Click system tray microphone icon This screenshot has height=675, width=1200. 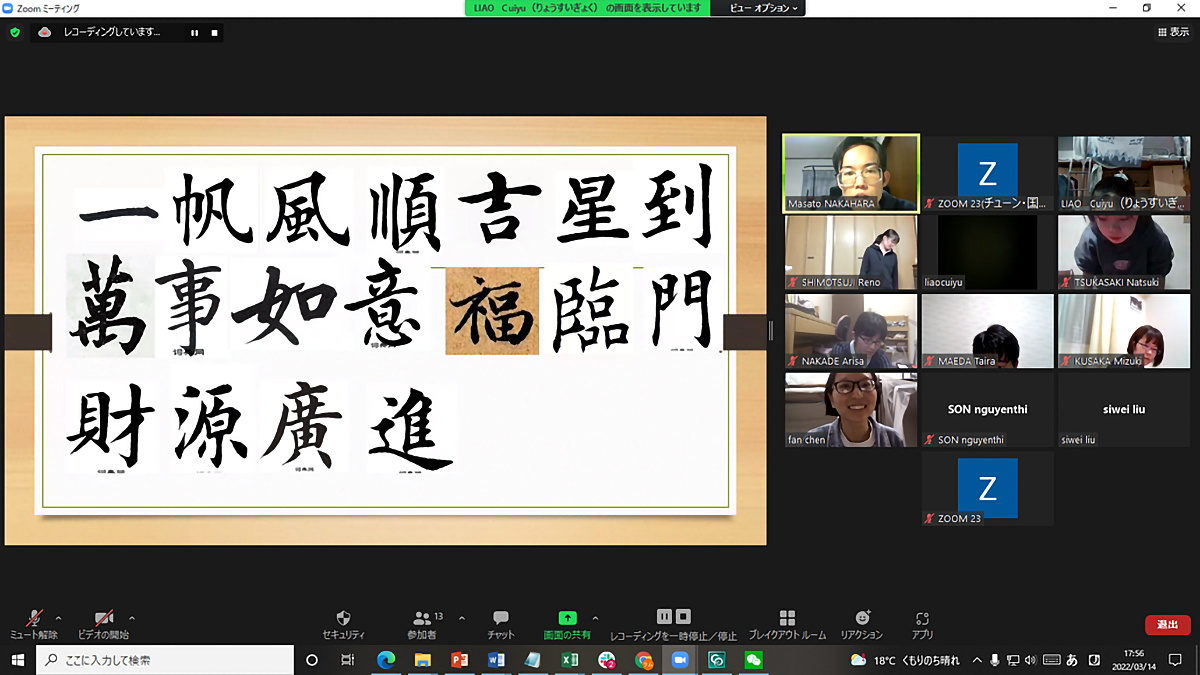coord(995,660)
